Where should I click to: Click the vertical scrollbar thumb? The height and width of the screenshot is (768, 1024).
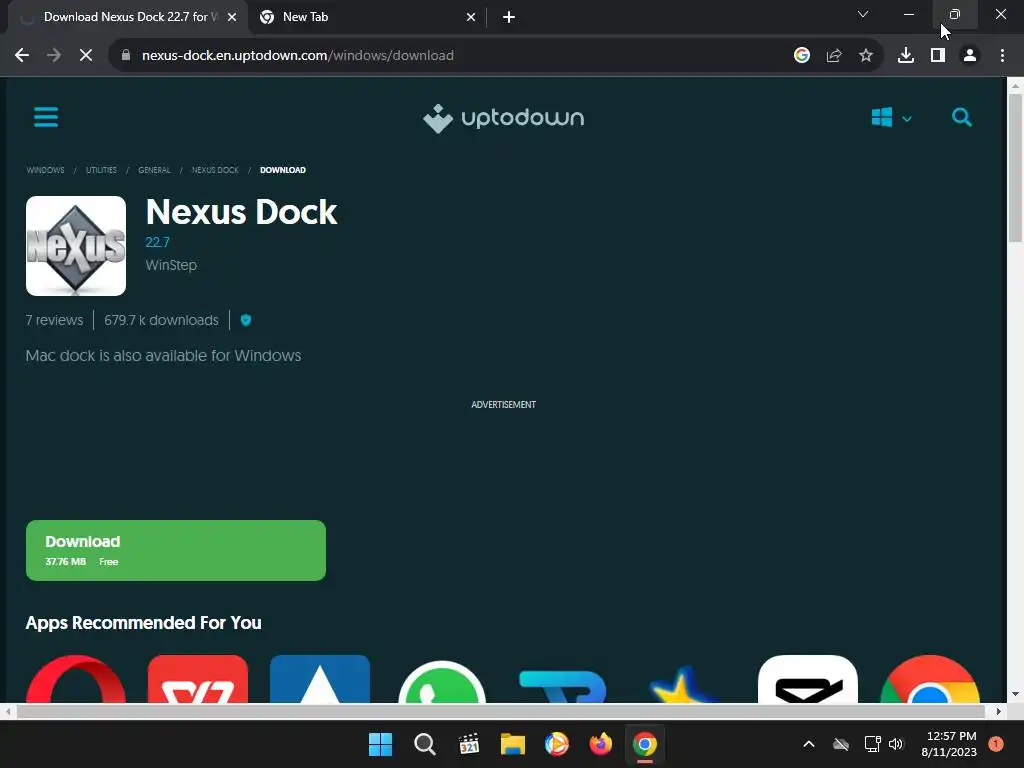tap(1015, 168)
